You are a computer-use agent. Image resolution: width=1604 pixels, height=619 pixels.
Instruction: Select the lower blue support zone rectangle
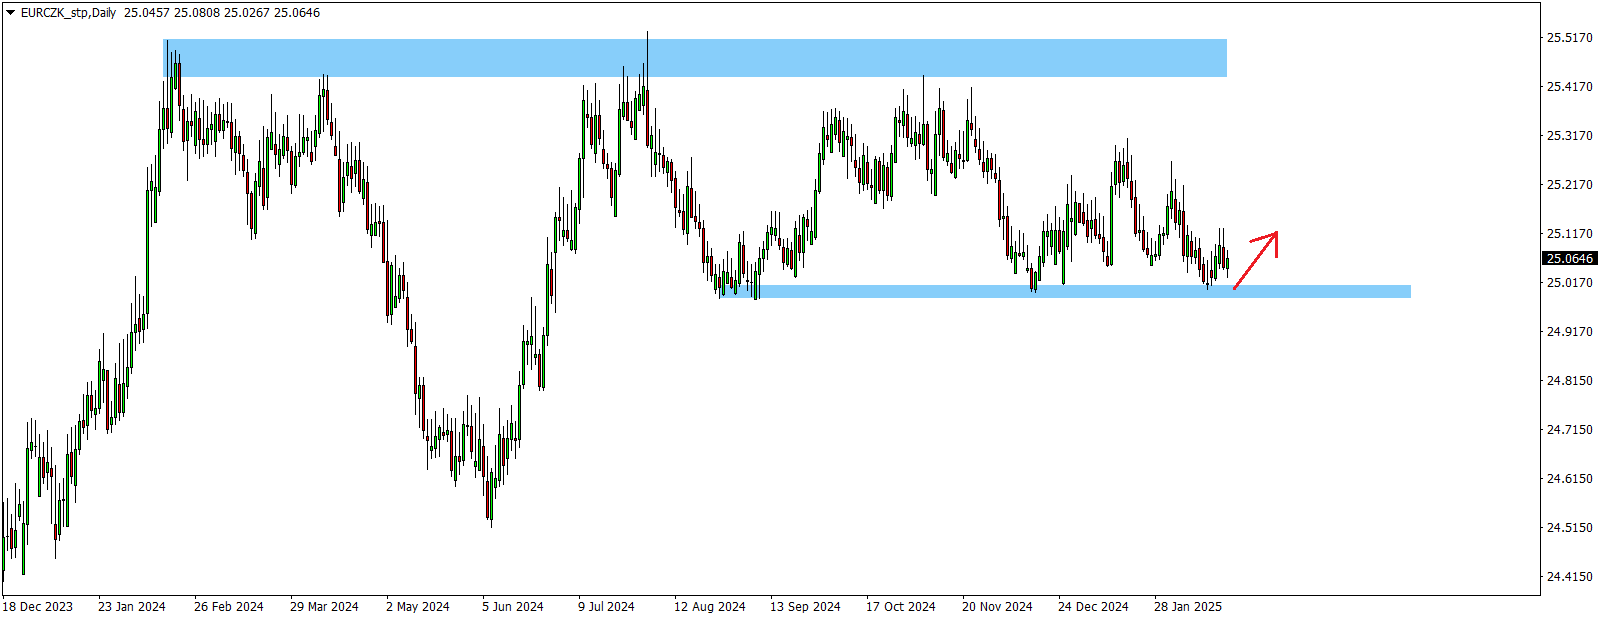coord(1065,291)
